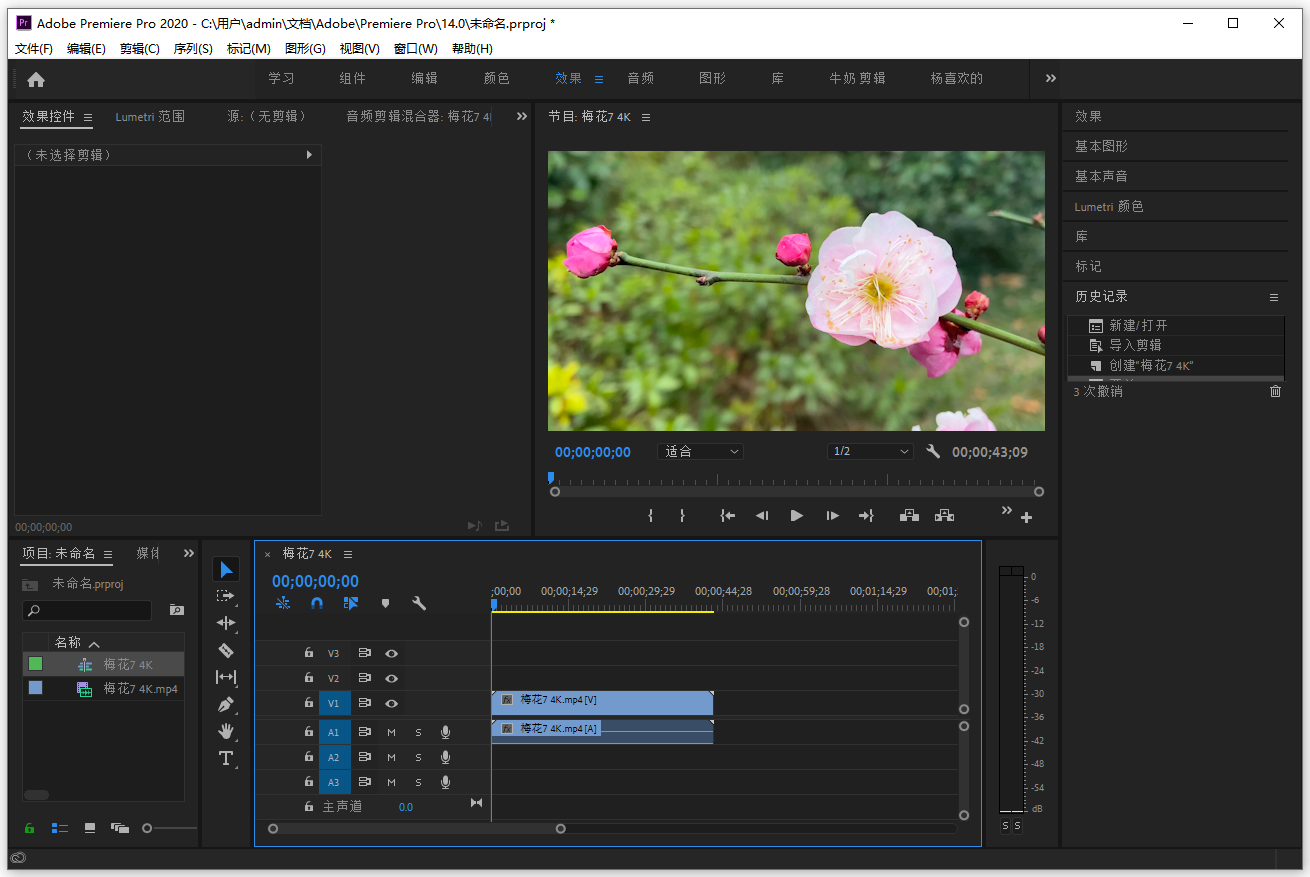Go to Out point in program monitor
This screenshot has width=1310, height=877.
point(866,516)
